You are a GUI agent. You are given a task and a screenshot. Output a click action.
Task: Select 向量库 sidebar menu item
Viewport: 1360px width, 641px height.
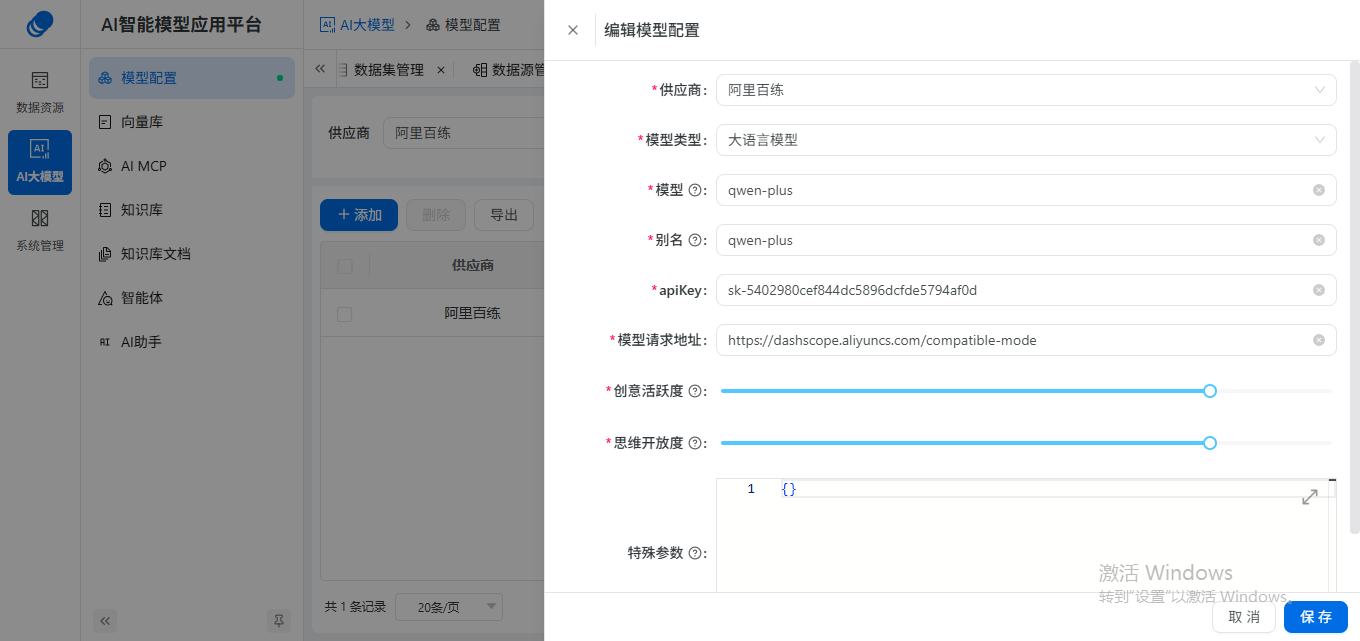pos(192,122)
